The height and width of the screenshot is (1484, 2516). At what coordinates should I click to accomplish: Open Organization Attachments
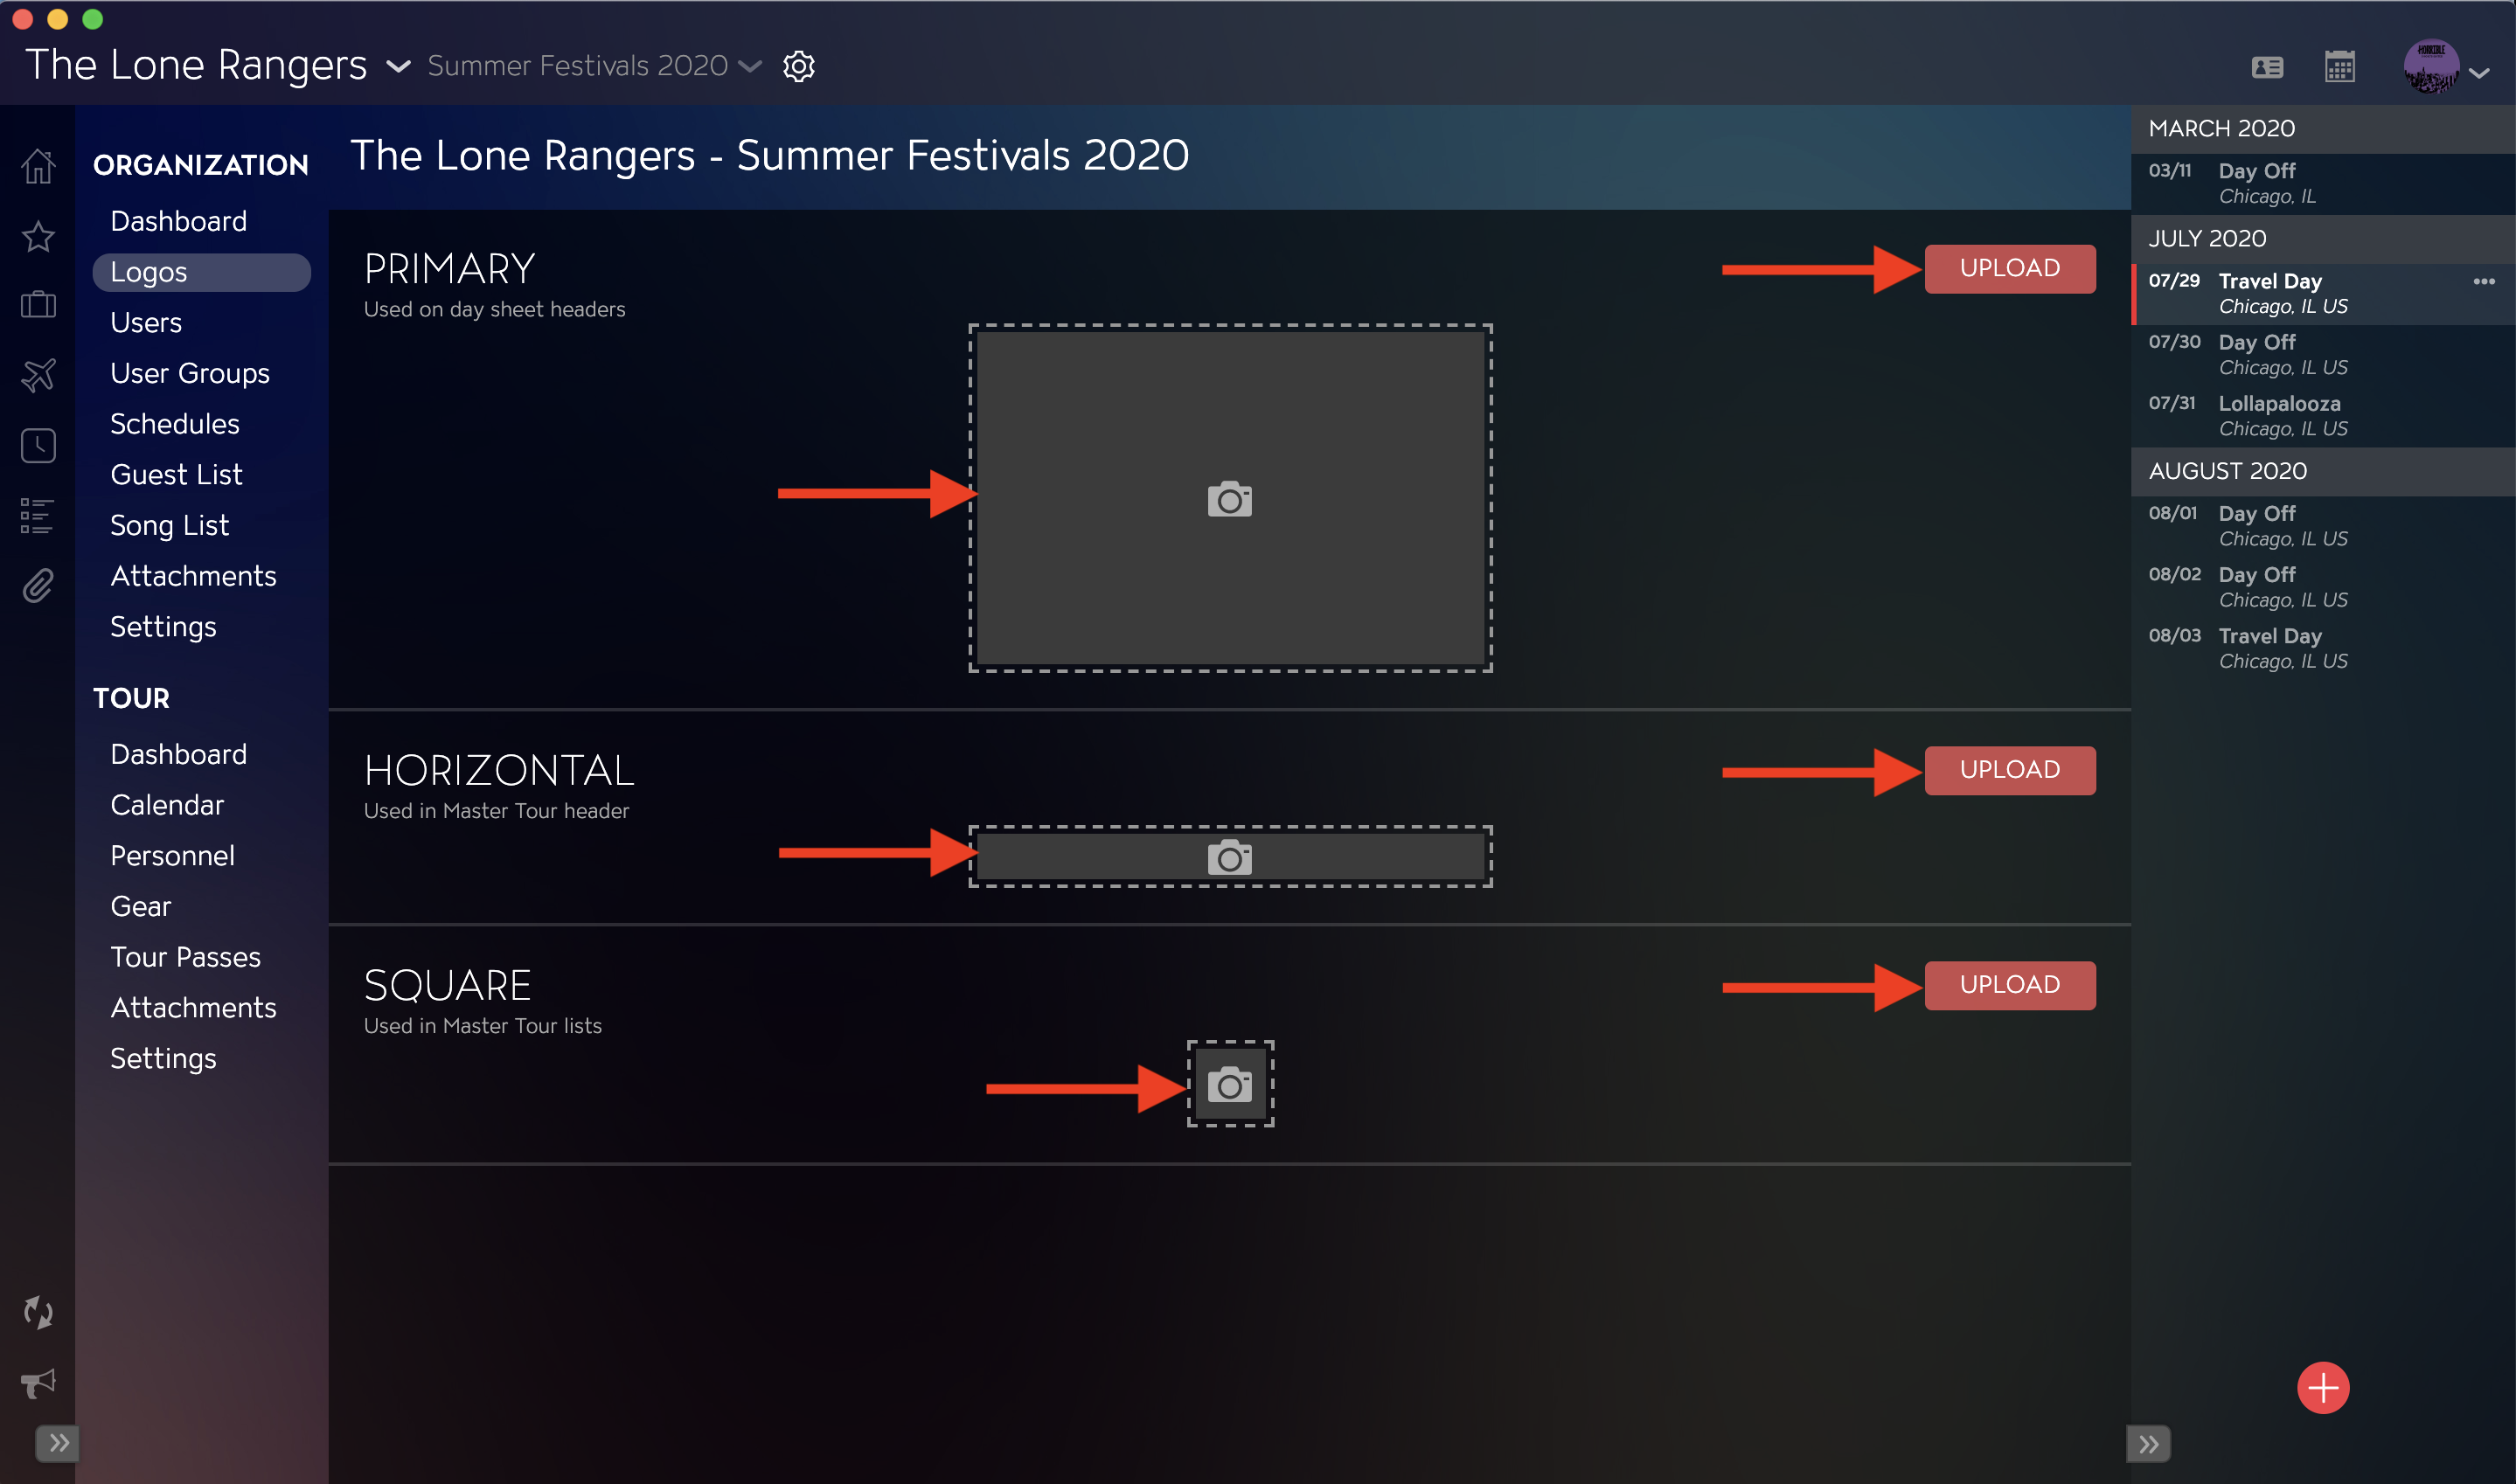193,576
